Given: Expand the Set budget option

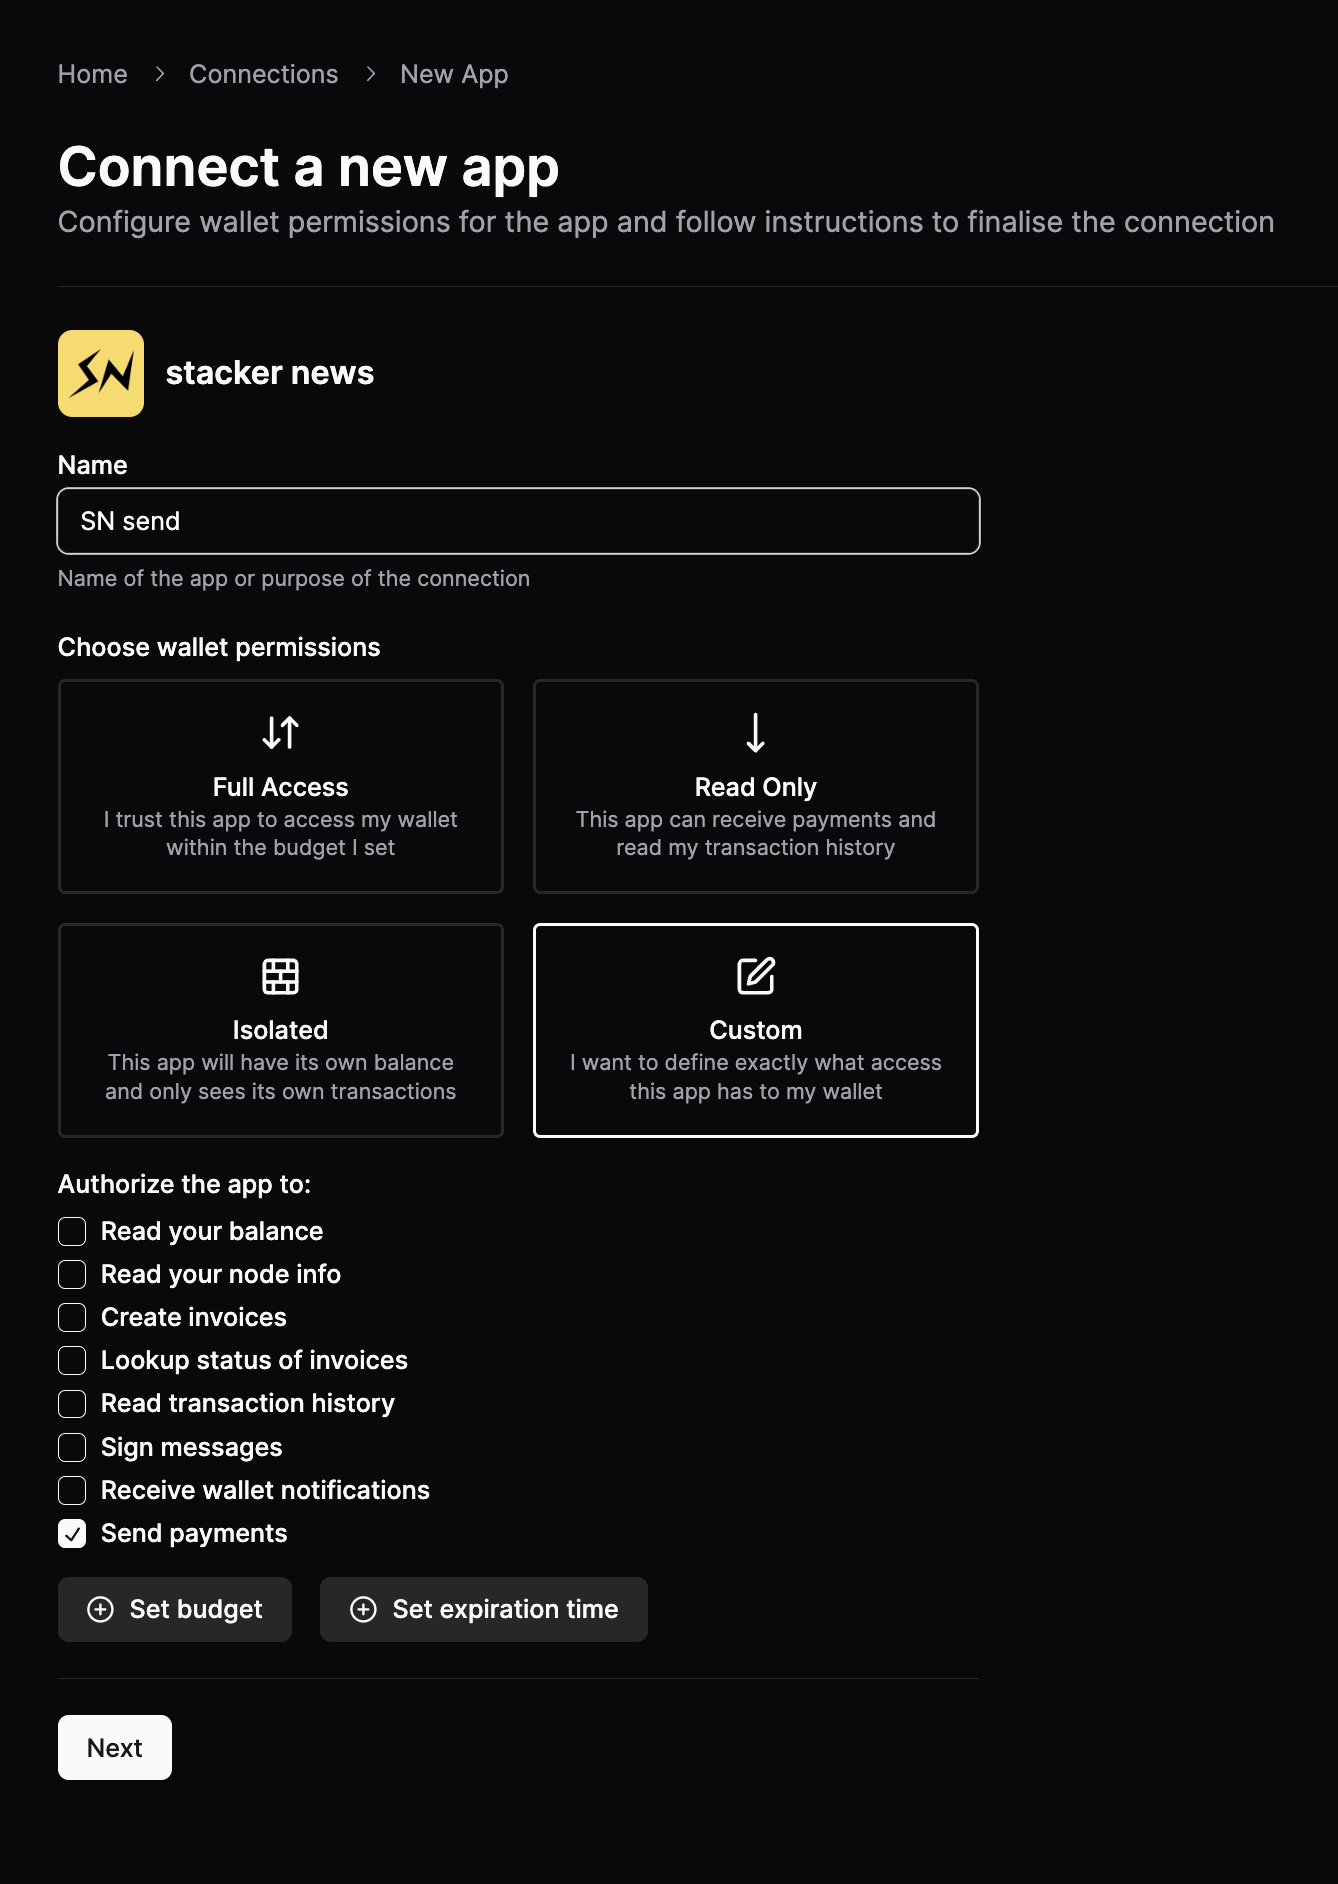Looking at the screenshot, I should 175,1609.
